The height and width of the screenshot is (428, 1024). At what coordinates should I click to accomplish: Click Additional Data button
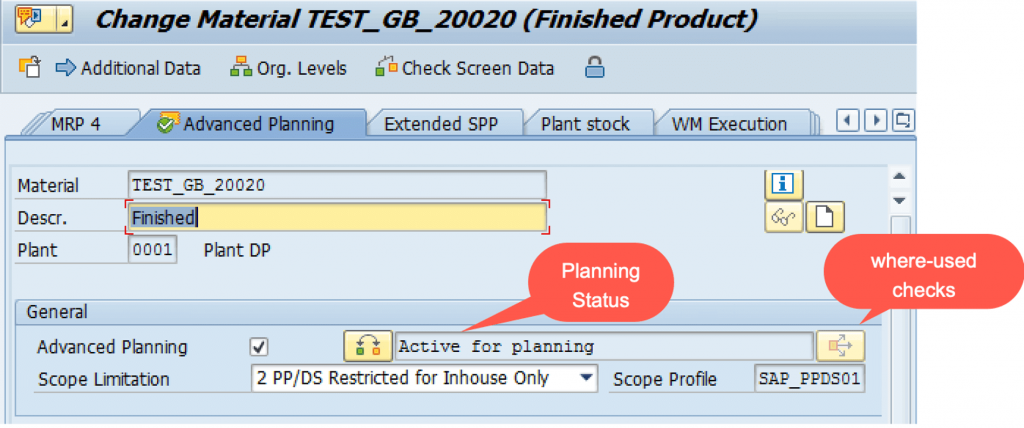coord(129,68)
